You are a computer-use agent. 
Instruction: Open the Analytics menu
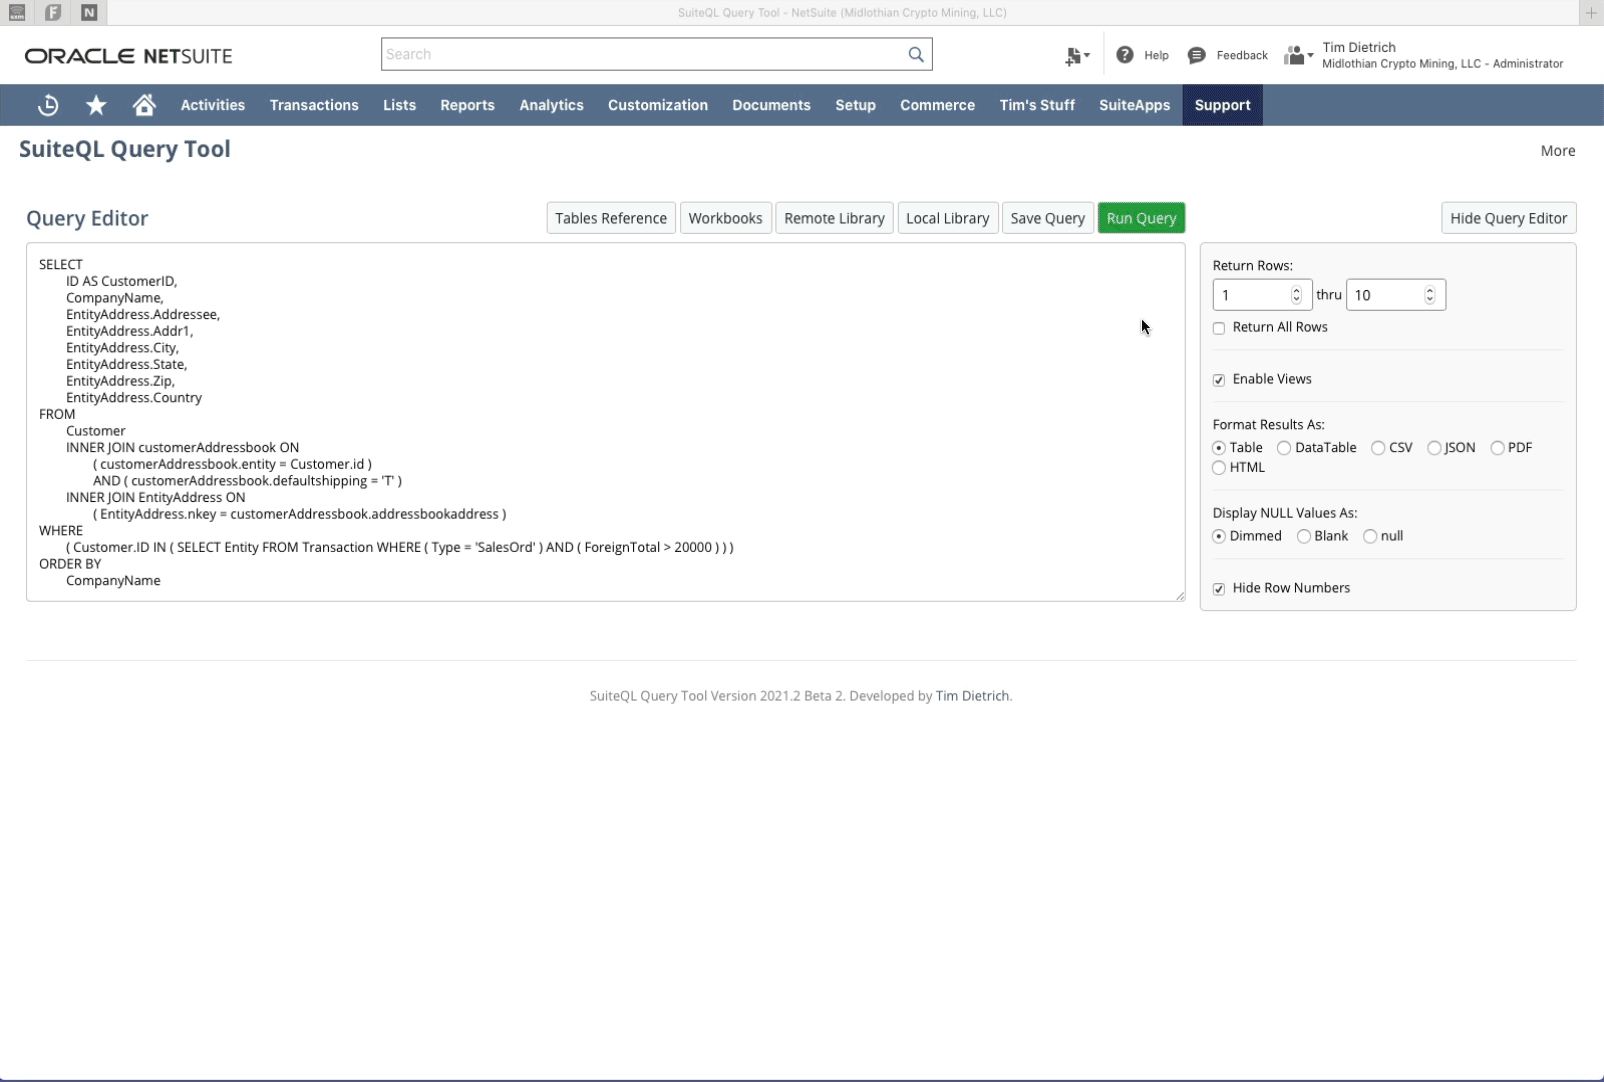551,105
